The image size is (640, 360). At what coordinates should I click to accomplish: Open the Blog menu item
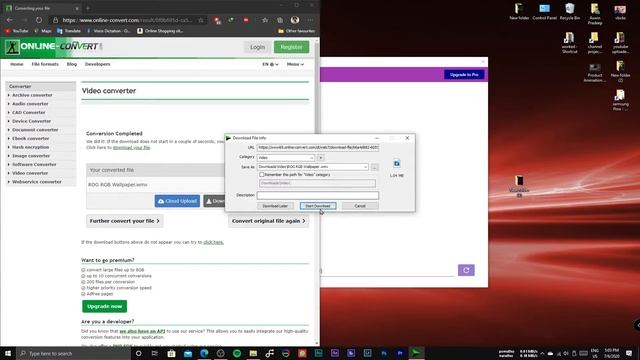click(72, 64)
